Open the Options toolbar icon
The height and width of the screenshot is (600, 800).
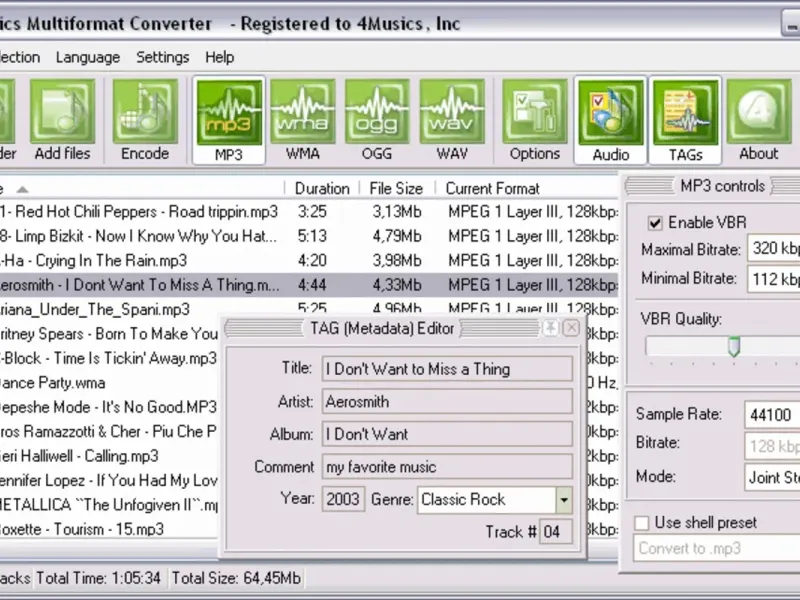coord(535,120)
